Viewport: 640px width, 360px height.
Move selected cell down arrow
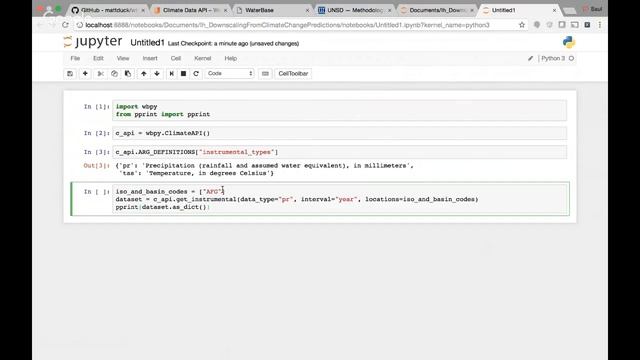157,73
